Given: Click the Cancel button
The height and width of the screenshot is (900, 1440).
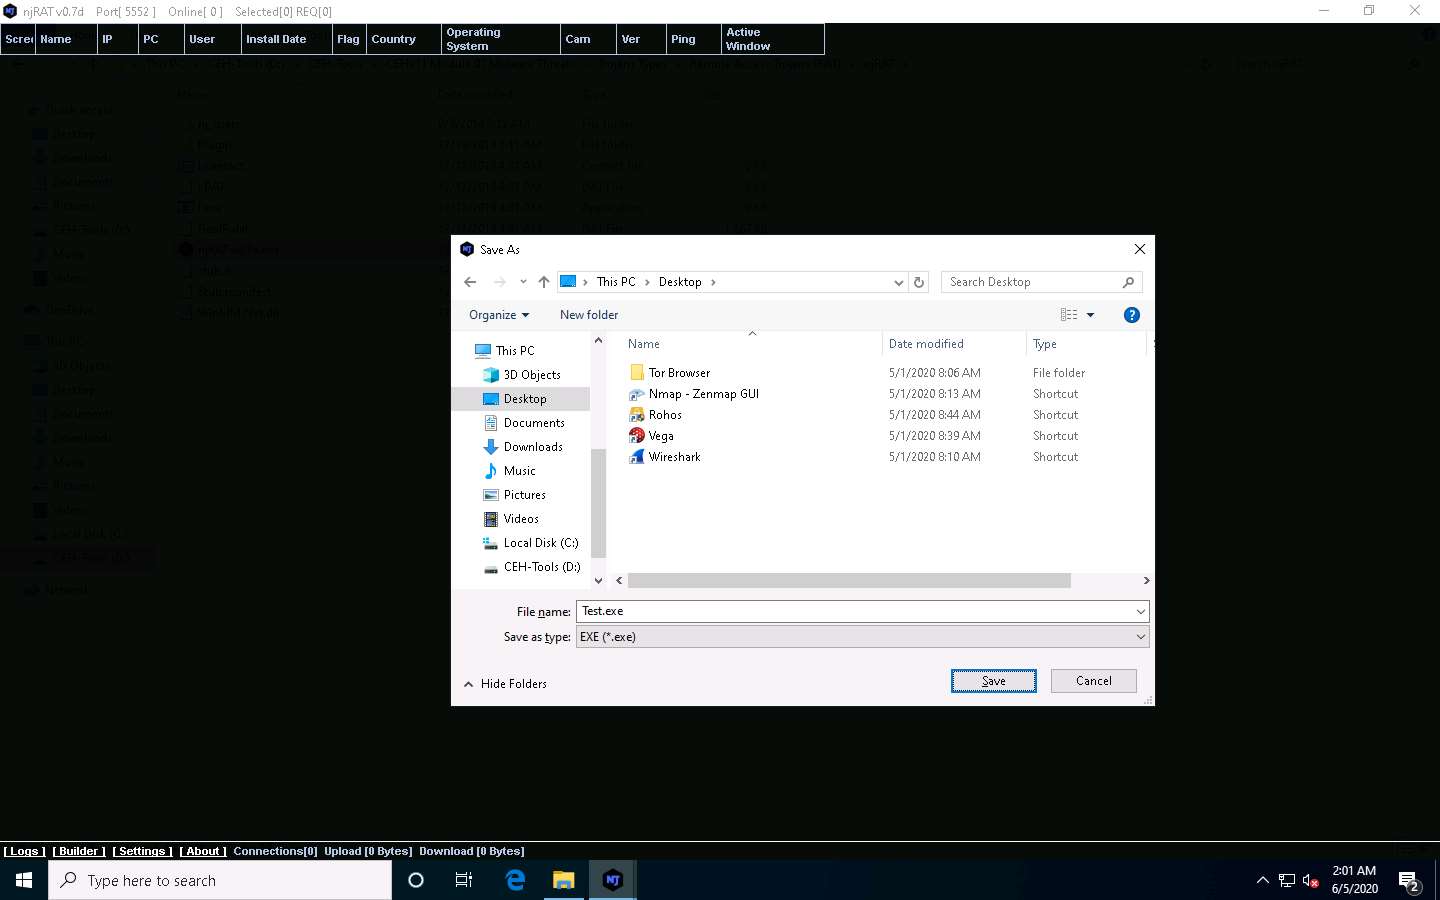Looking at the screenshot, I should pyautogui.click(x=1093, y=681).
